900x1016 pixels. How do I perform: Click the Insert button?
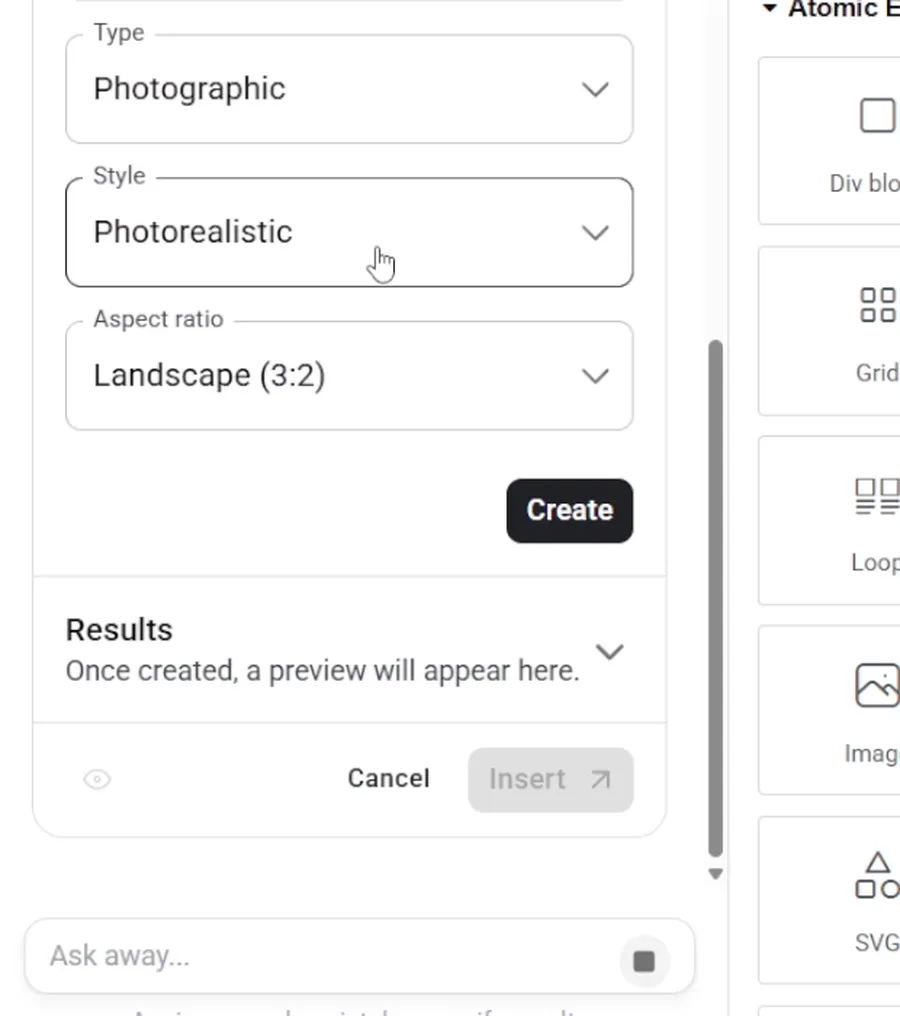coord(551,779)
